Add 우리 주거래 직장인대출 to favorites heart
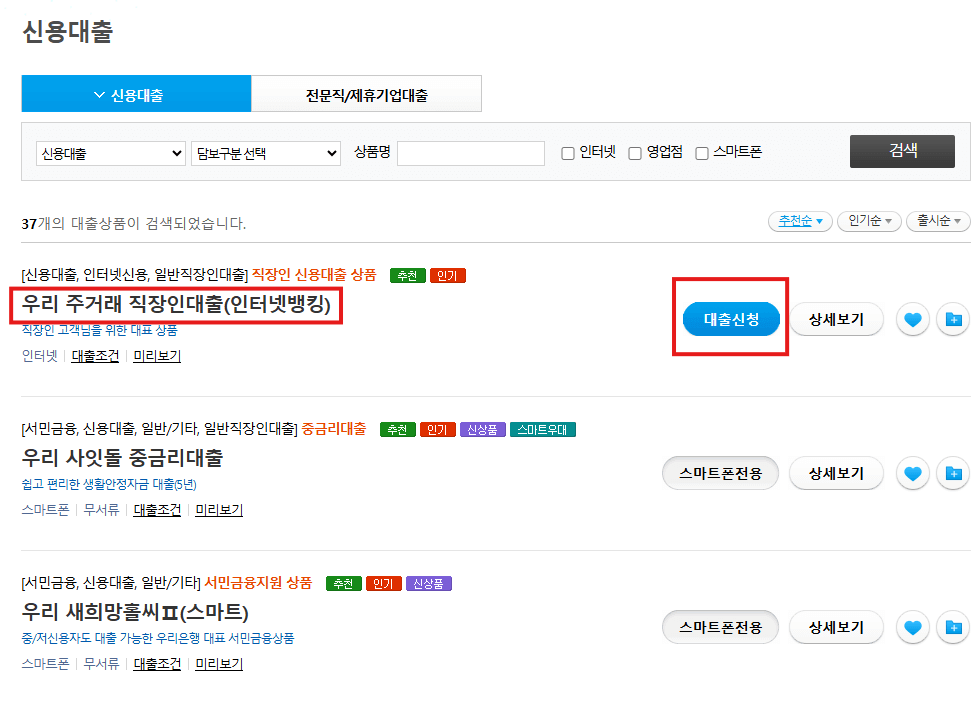The image size is (979, 702). 912,320
